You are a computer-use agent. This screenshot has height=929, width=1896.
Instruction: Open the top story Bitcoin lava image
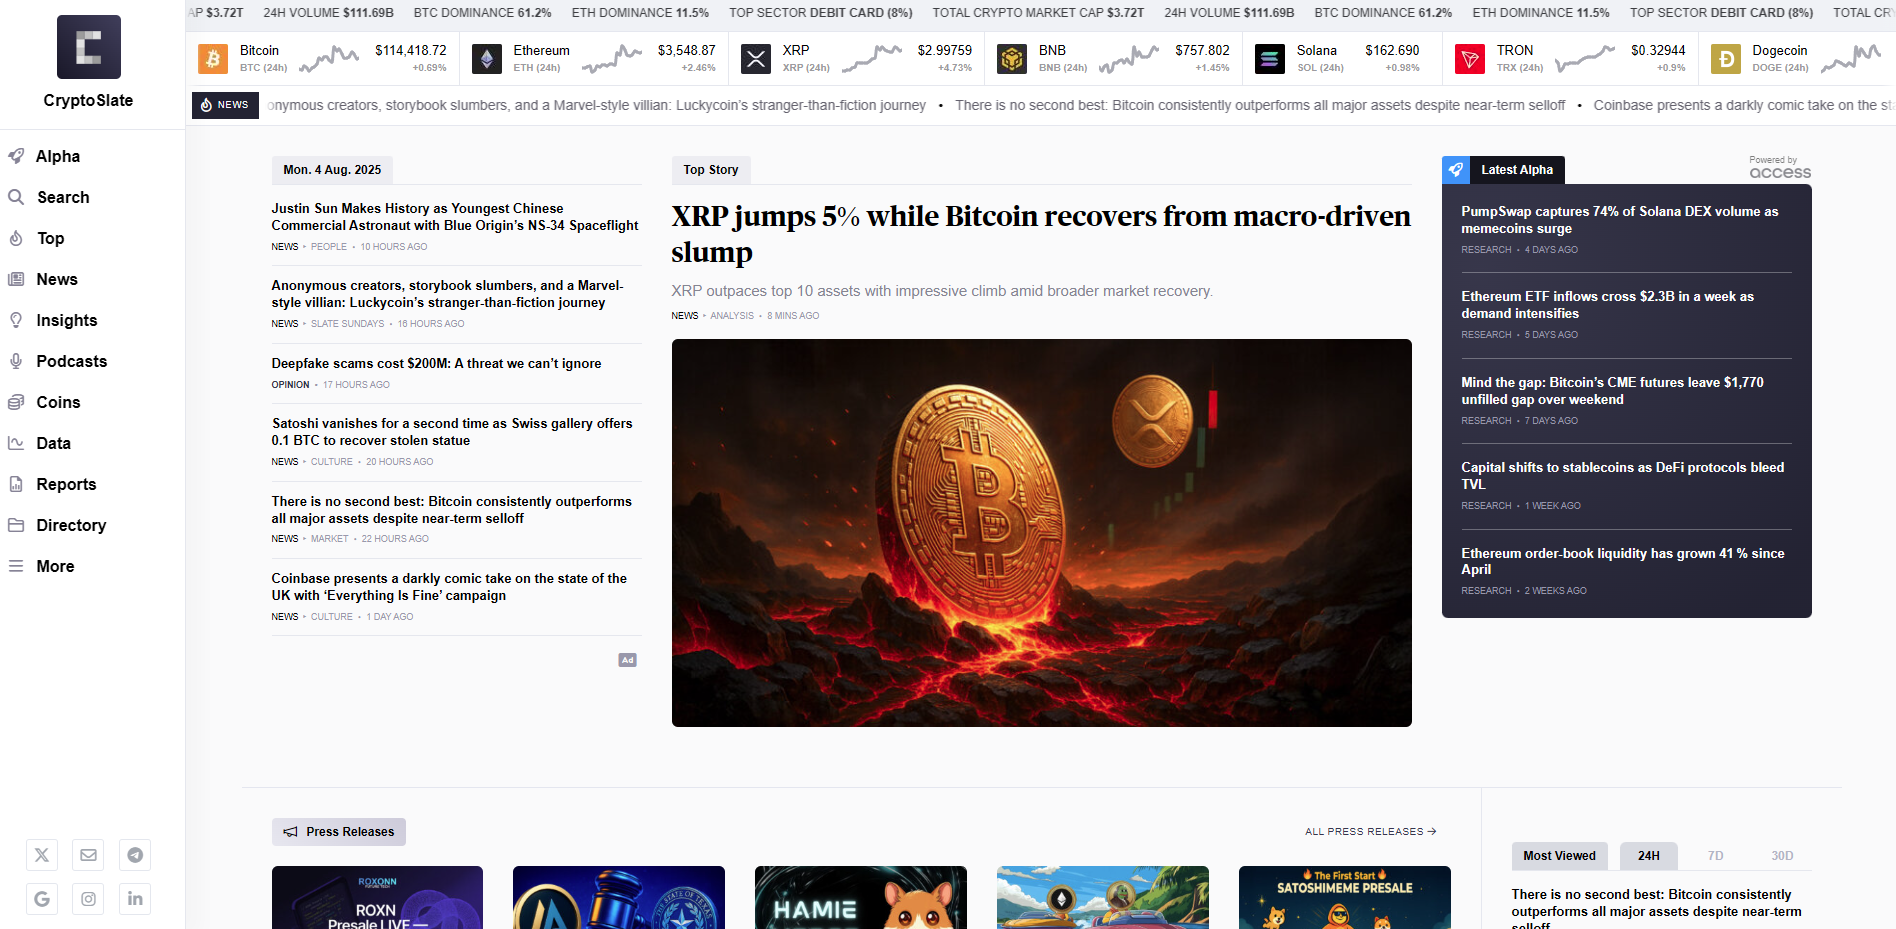1042,533
